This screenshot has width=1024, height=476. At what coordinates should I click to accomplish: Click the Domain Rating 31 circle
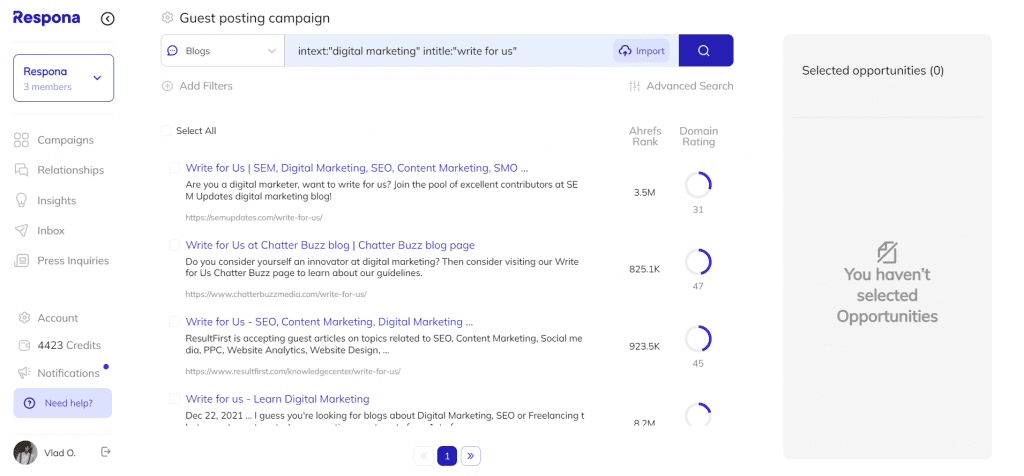pyautogui.click(x=698, y=185)
